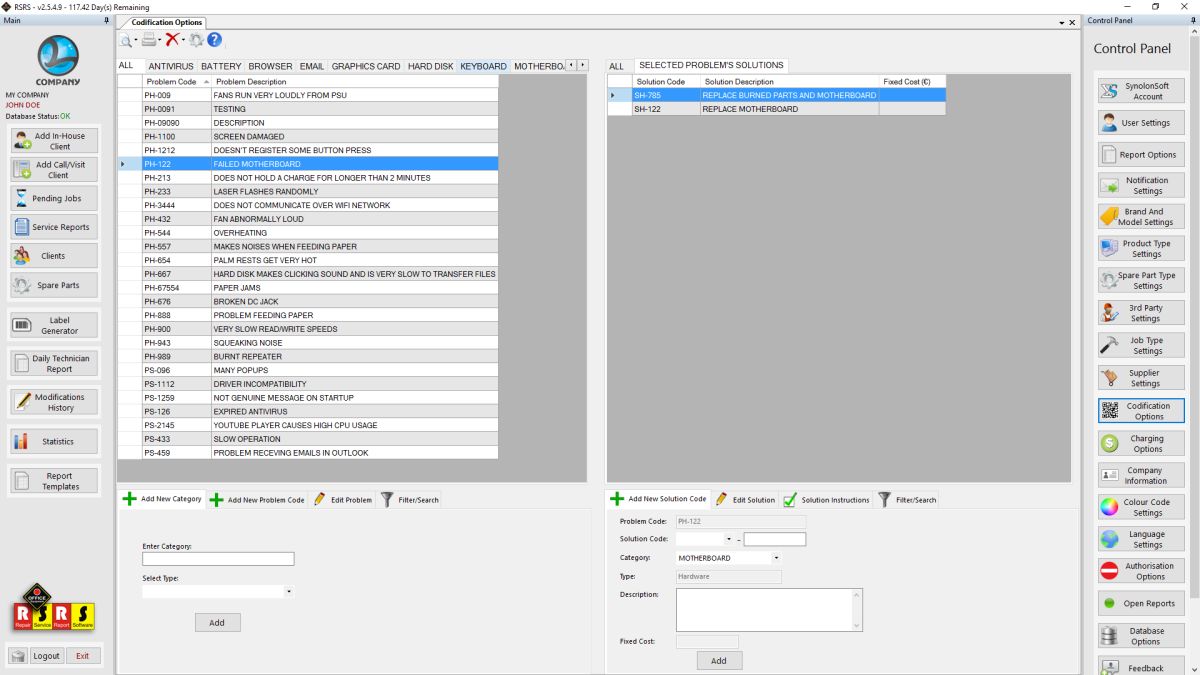Switch to Add New Problem Code tab
This screenshot has height=675, width=1200.
point(257,499)
